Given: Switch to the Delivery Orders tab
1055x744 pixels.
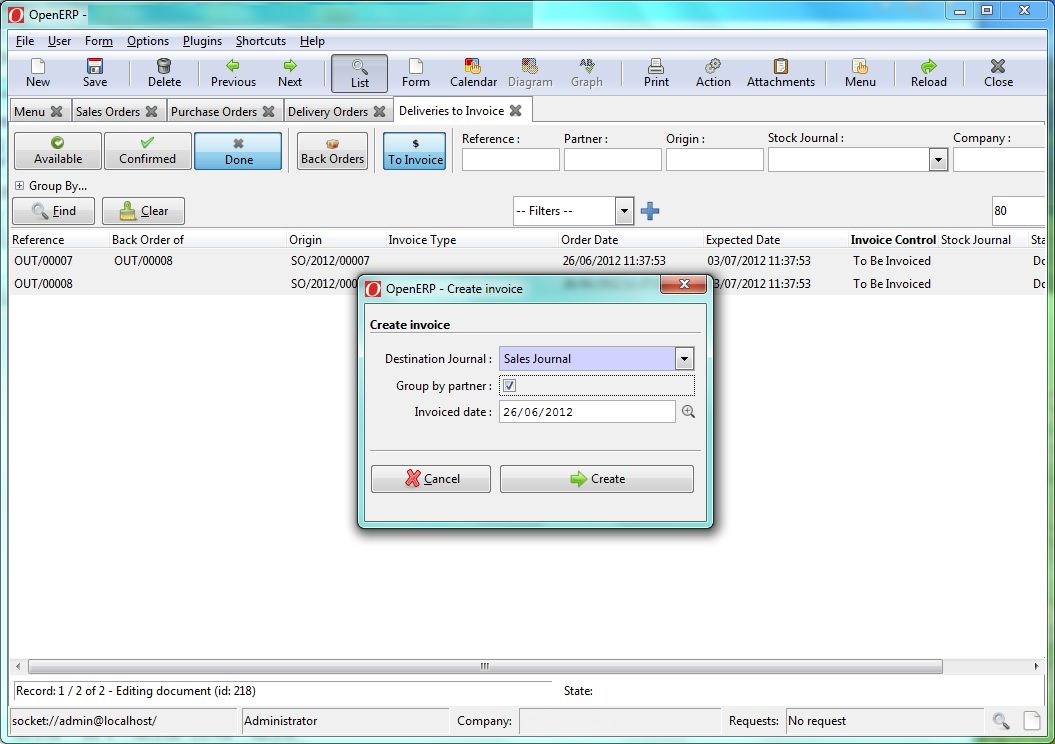Looking at the screenshot, I should click(x=328, y=112).
